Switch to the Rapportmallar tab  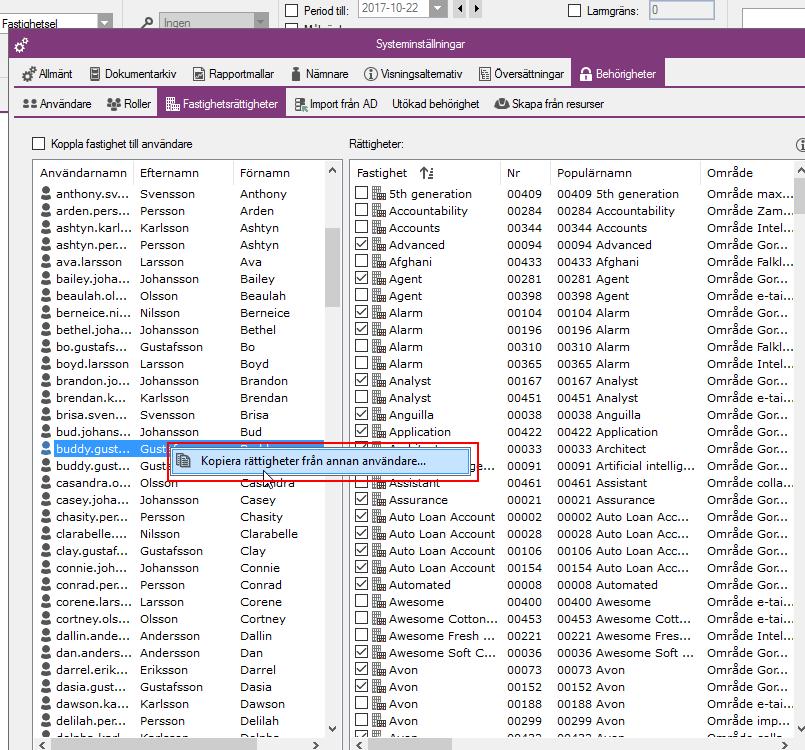[234, 74]
